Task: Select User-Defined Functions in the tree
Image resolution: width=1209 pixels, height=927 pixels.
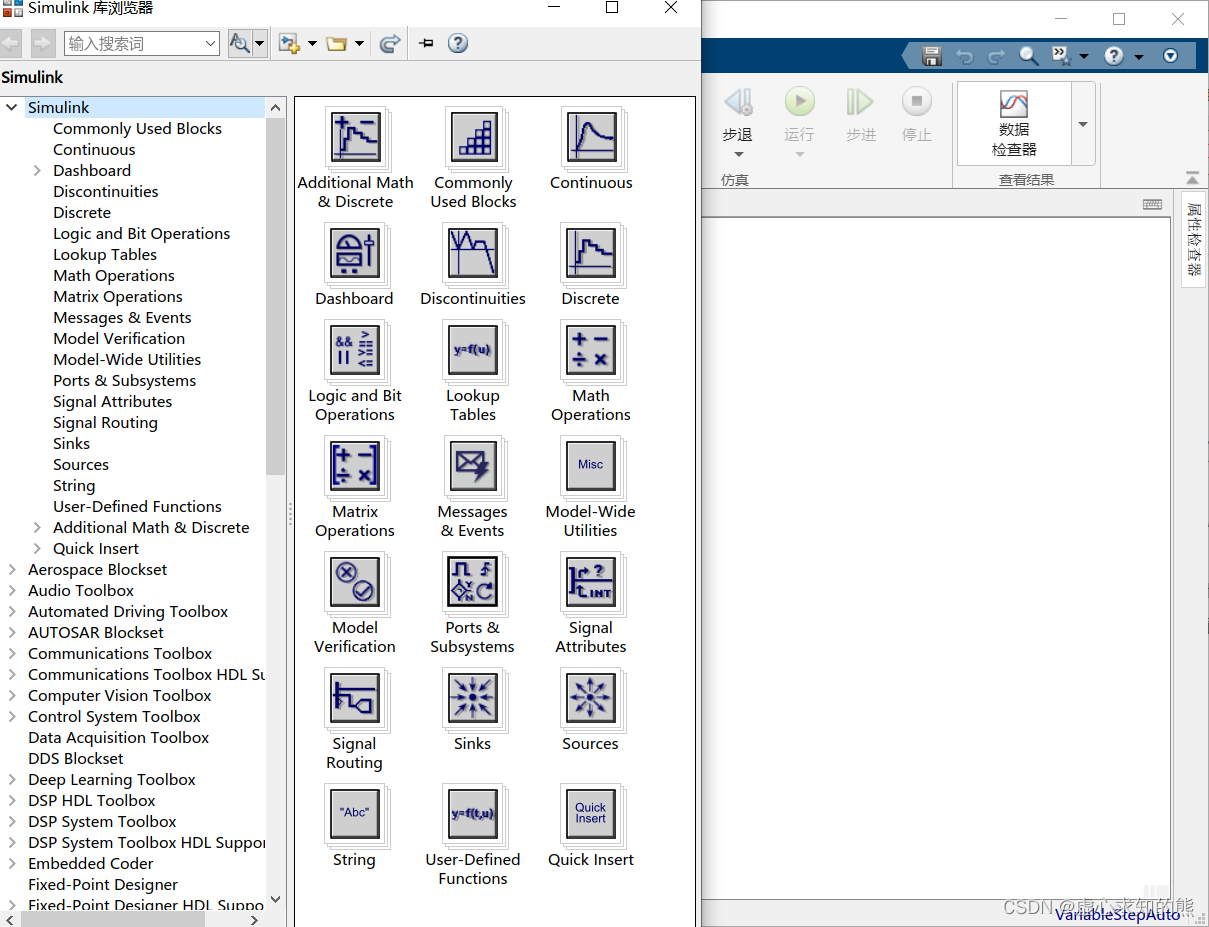Action: (x=137, y=507)
